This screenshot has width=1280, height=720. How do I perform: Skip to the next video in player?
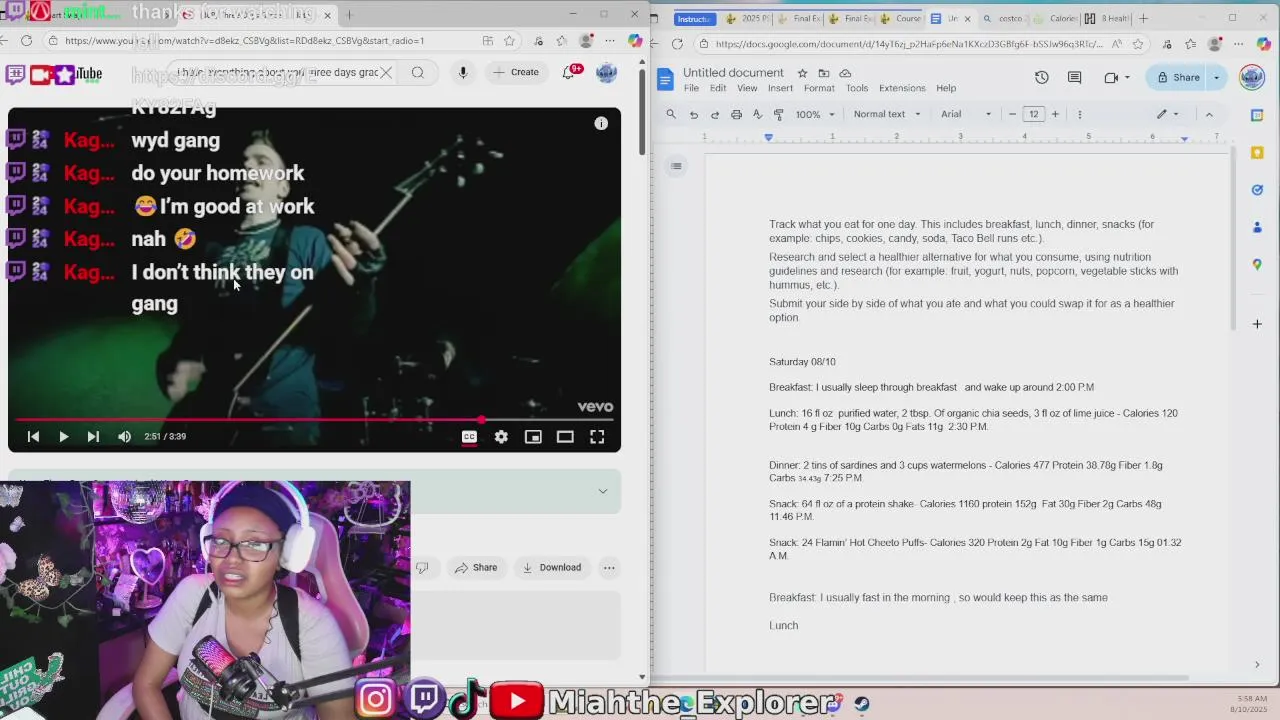[x=93, y=437]
